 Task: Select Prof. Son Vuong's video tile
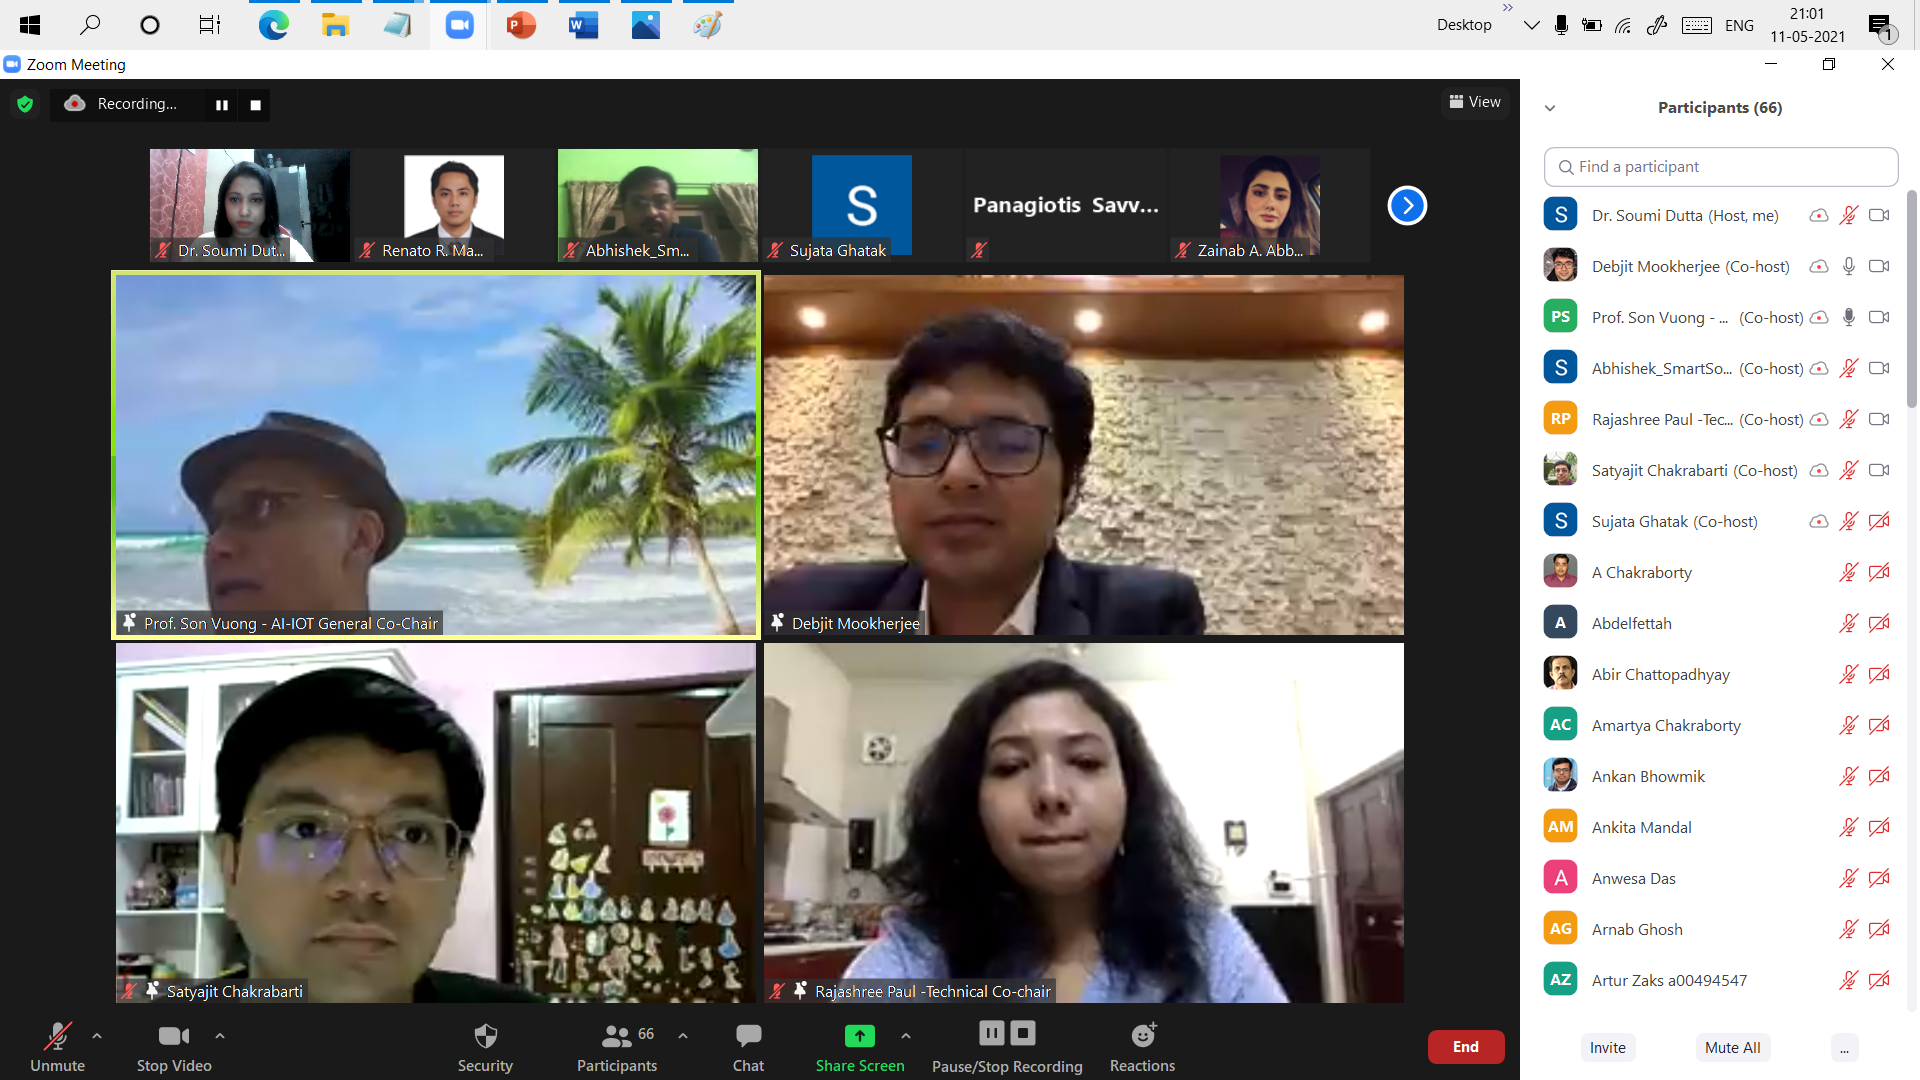tap(436, 455)
